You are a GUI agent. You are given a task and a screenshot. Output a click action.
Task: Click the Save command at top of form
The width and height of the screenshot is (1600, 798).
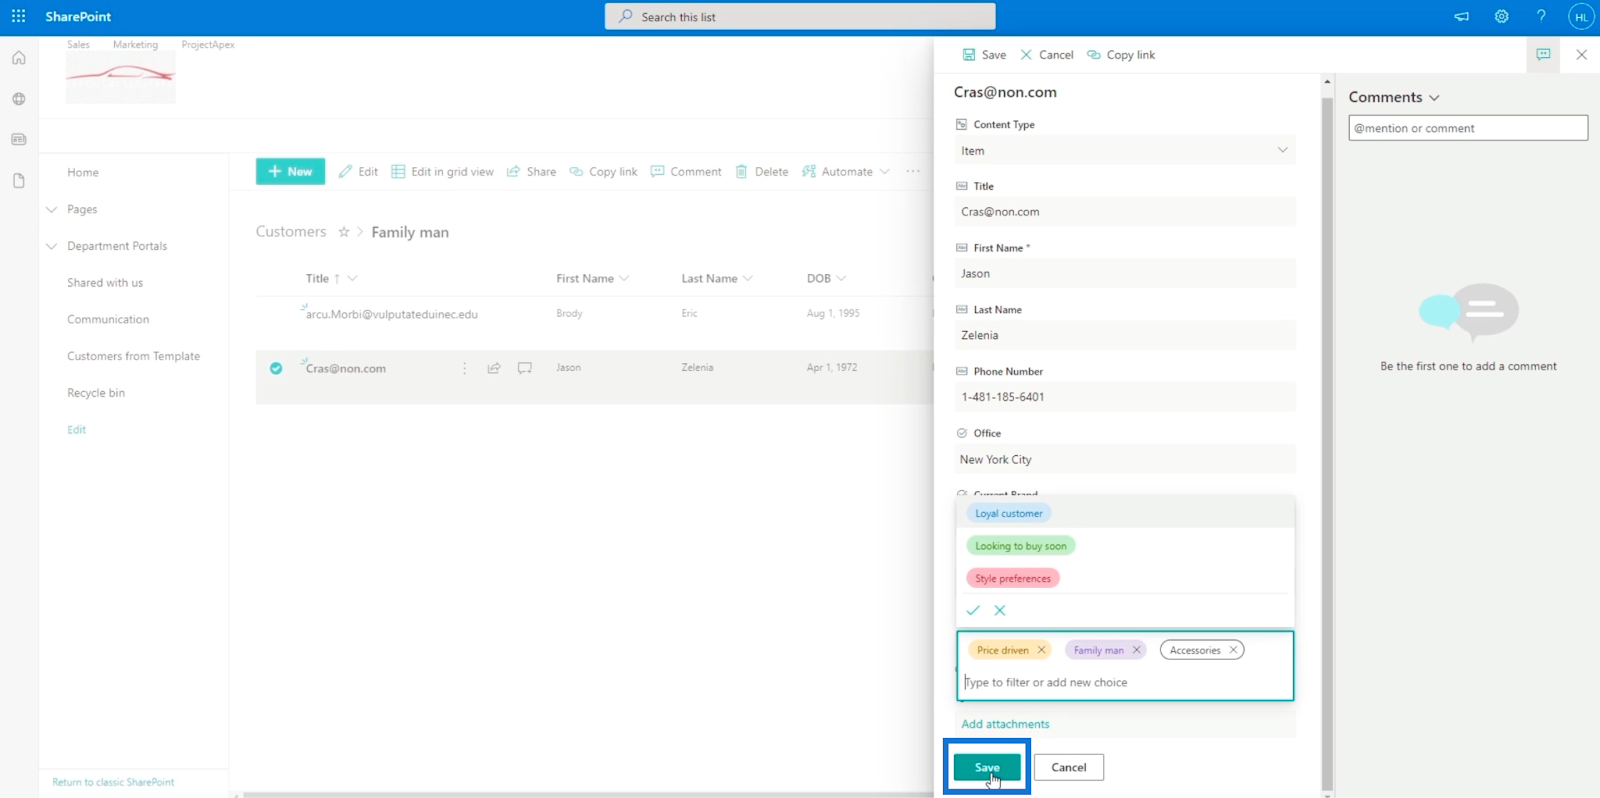point(984,55)
